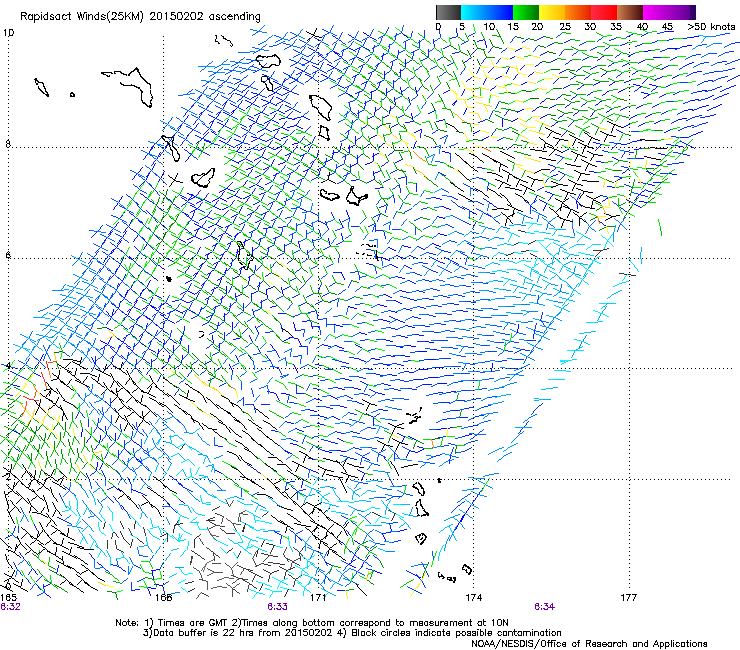Click the dark purple 45-50 knots segment
Screen dimensions: 740x650
[682, 12]
